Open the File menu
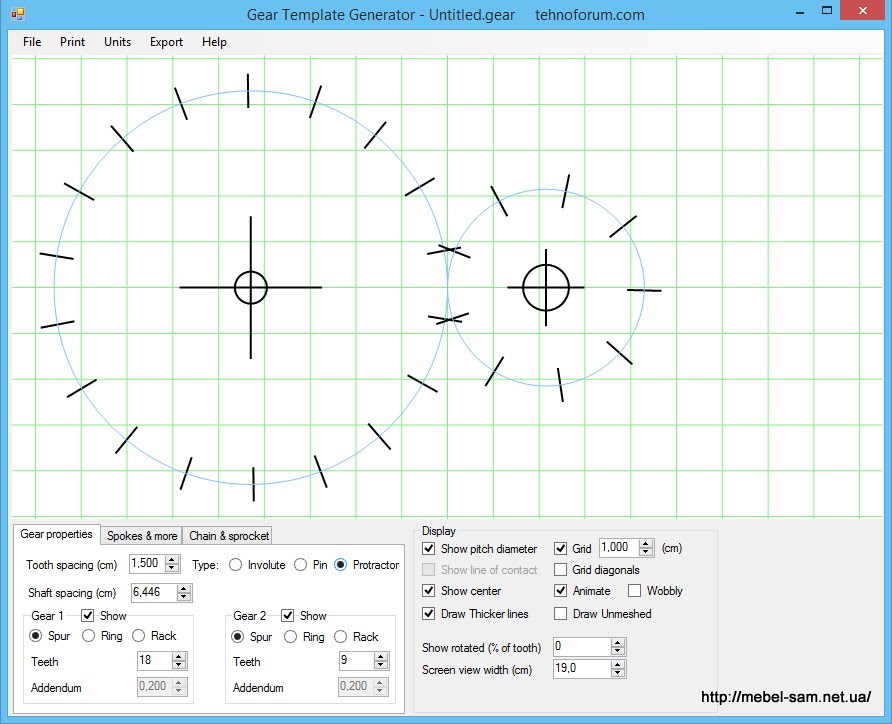Screen dimensions: 892x724 (x=32, y=42)
